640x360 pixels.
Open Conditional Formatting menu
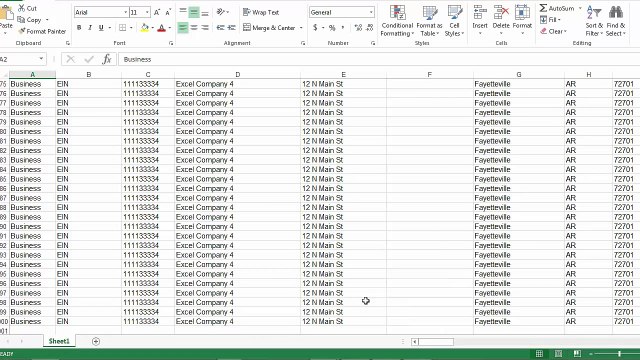[x=397, y=21]
